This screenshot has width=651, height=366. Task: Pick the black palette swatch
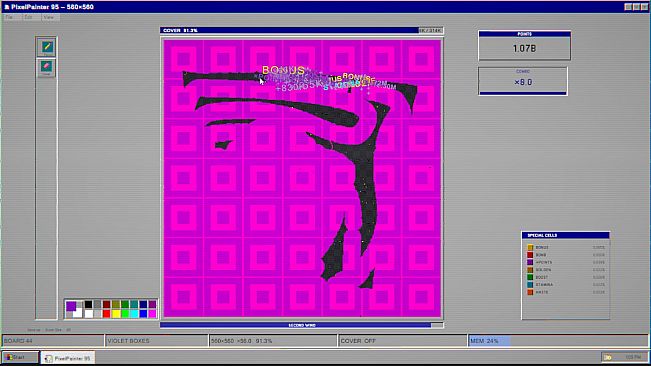[88, 304]
